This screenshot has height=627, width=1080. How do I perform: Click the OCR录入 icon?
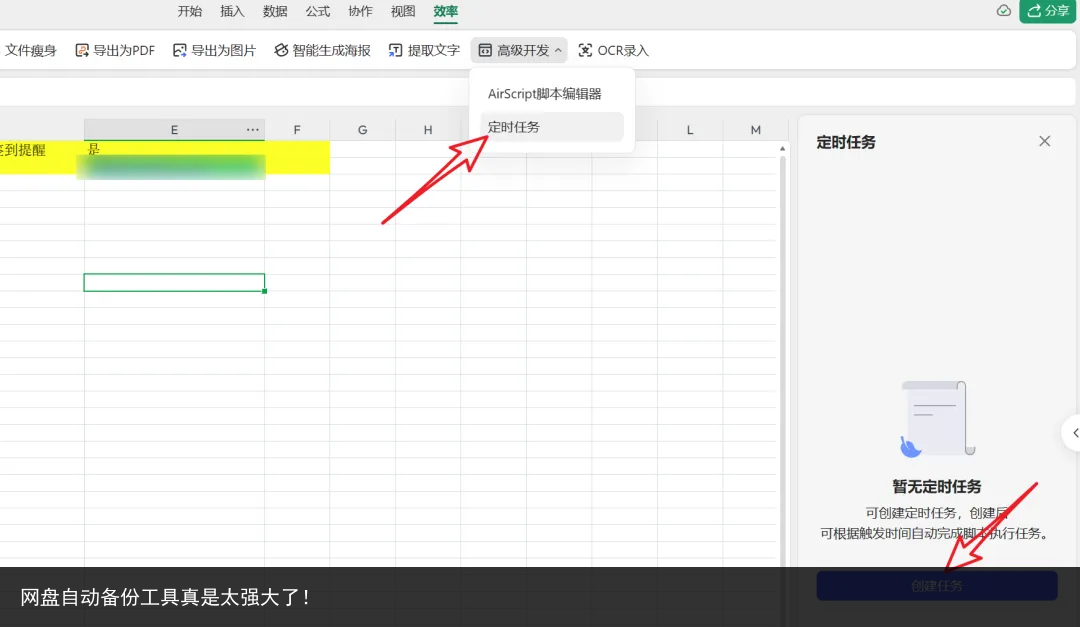[x=585, y=50]
